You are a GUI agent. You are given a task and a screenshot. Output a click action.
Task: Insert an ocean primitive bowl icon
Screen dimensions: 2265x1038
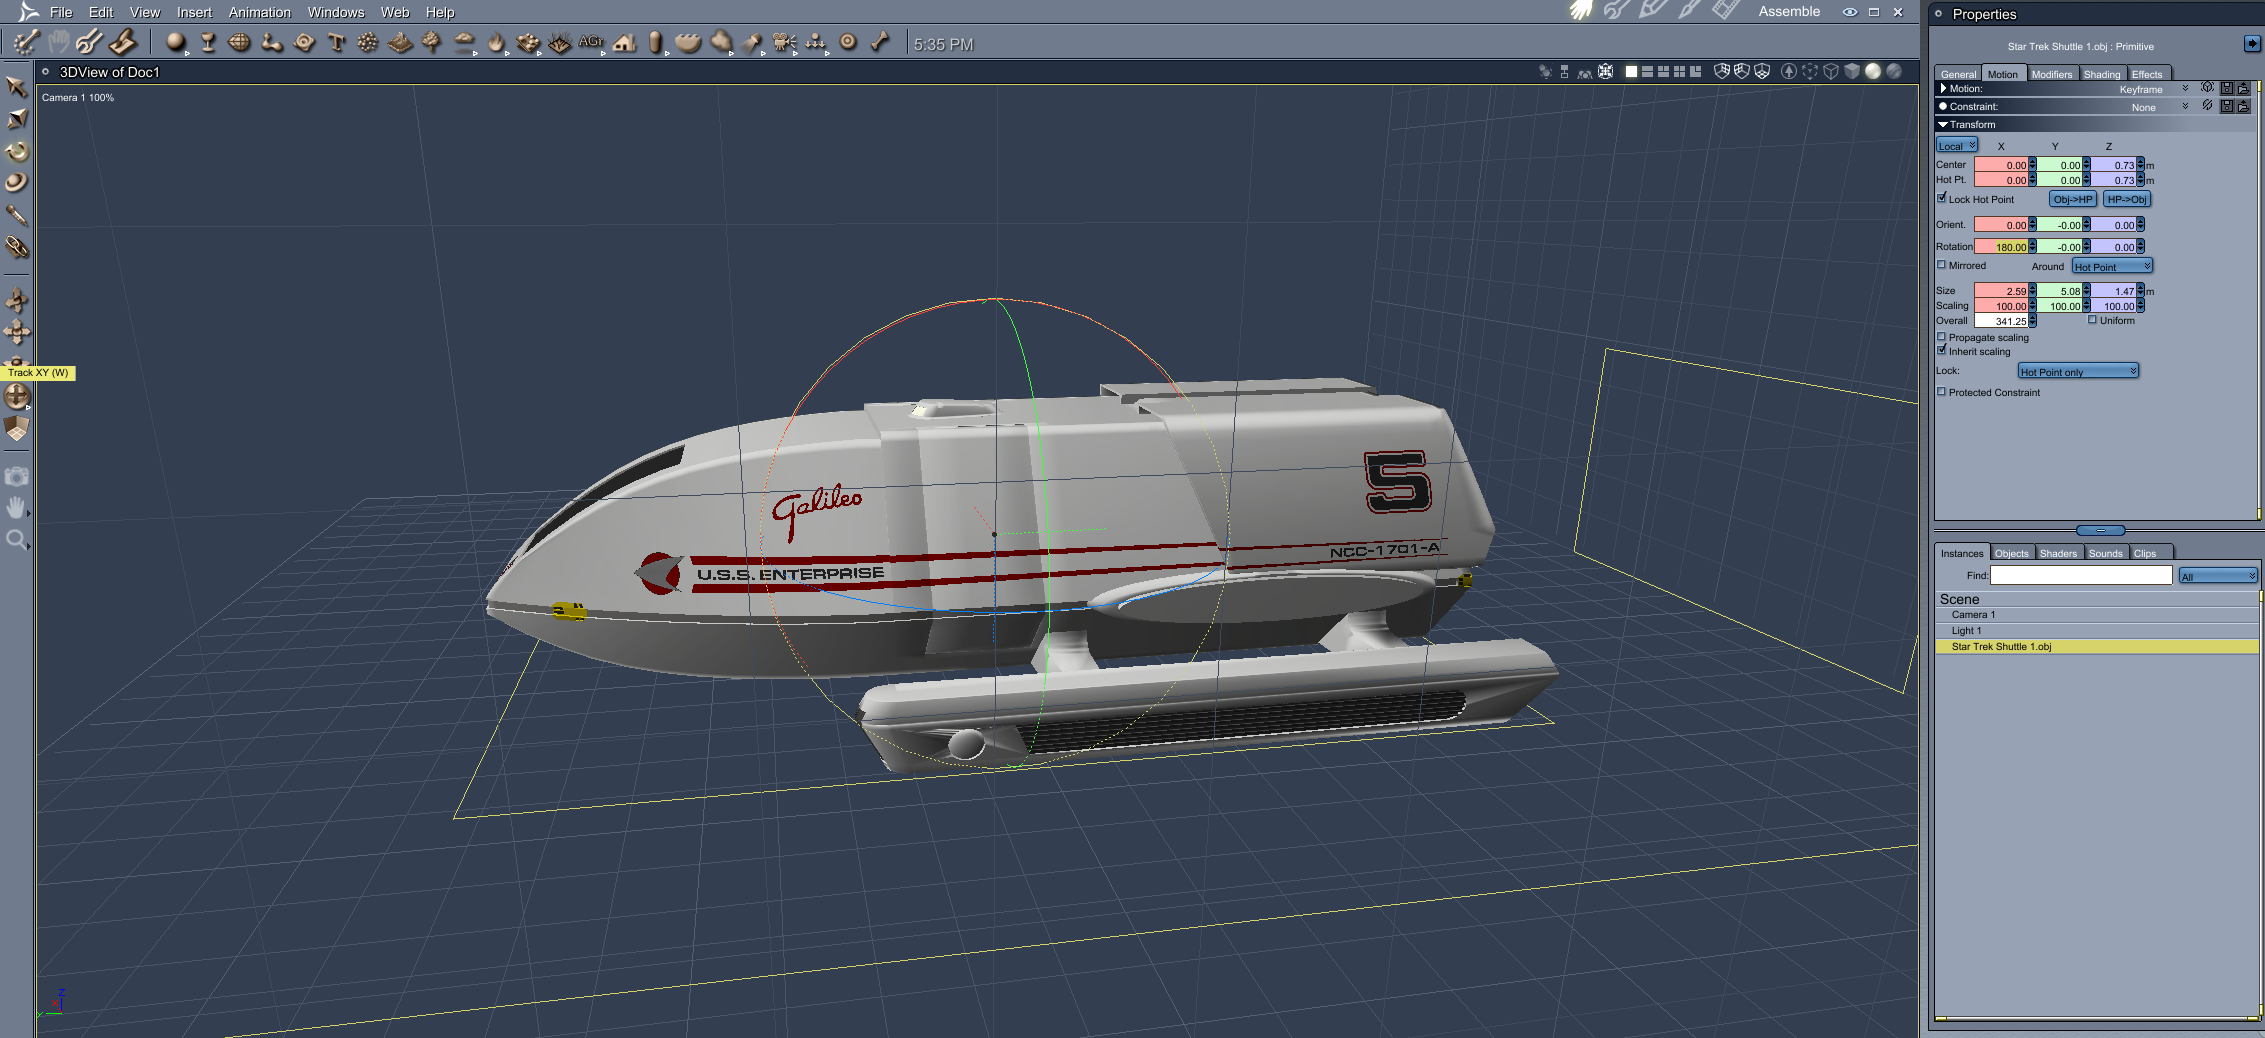click(688, 42)
